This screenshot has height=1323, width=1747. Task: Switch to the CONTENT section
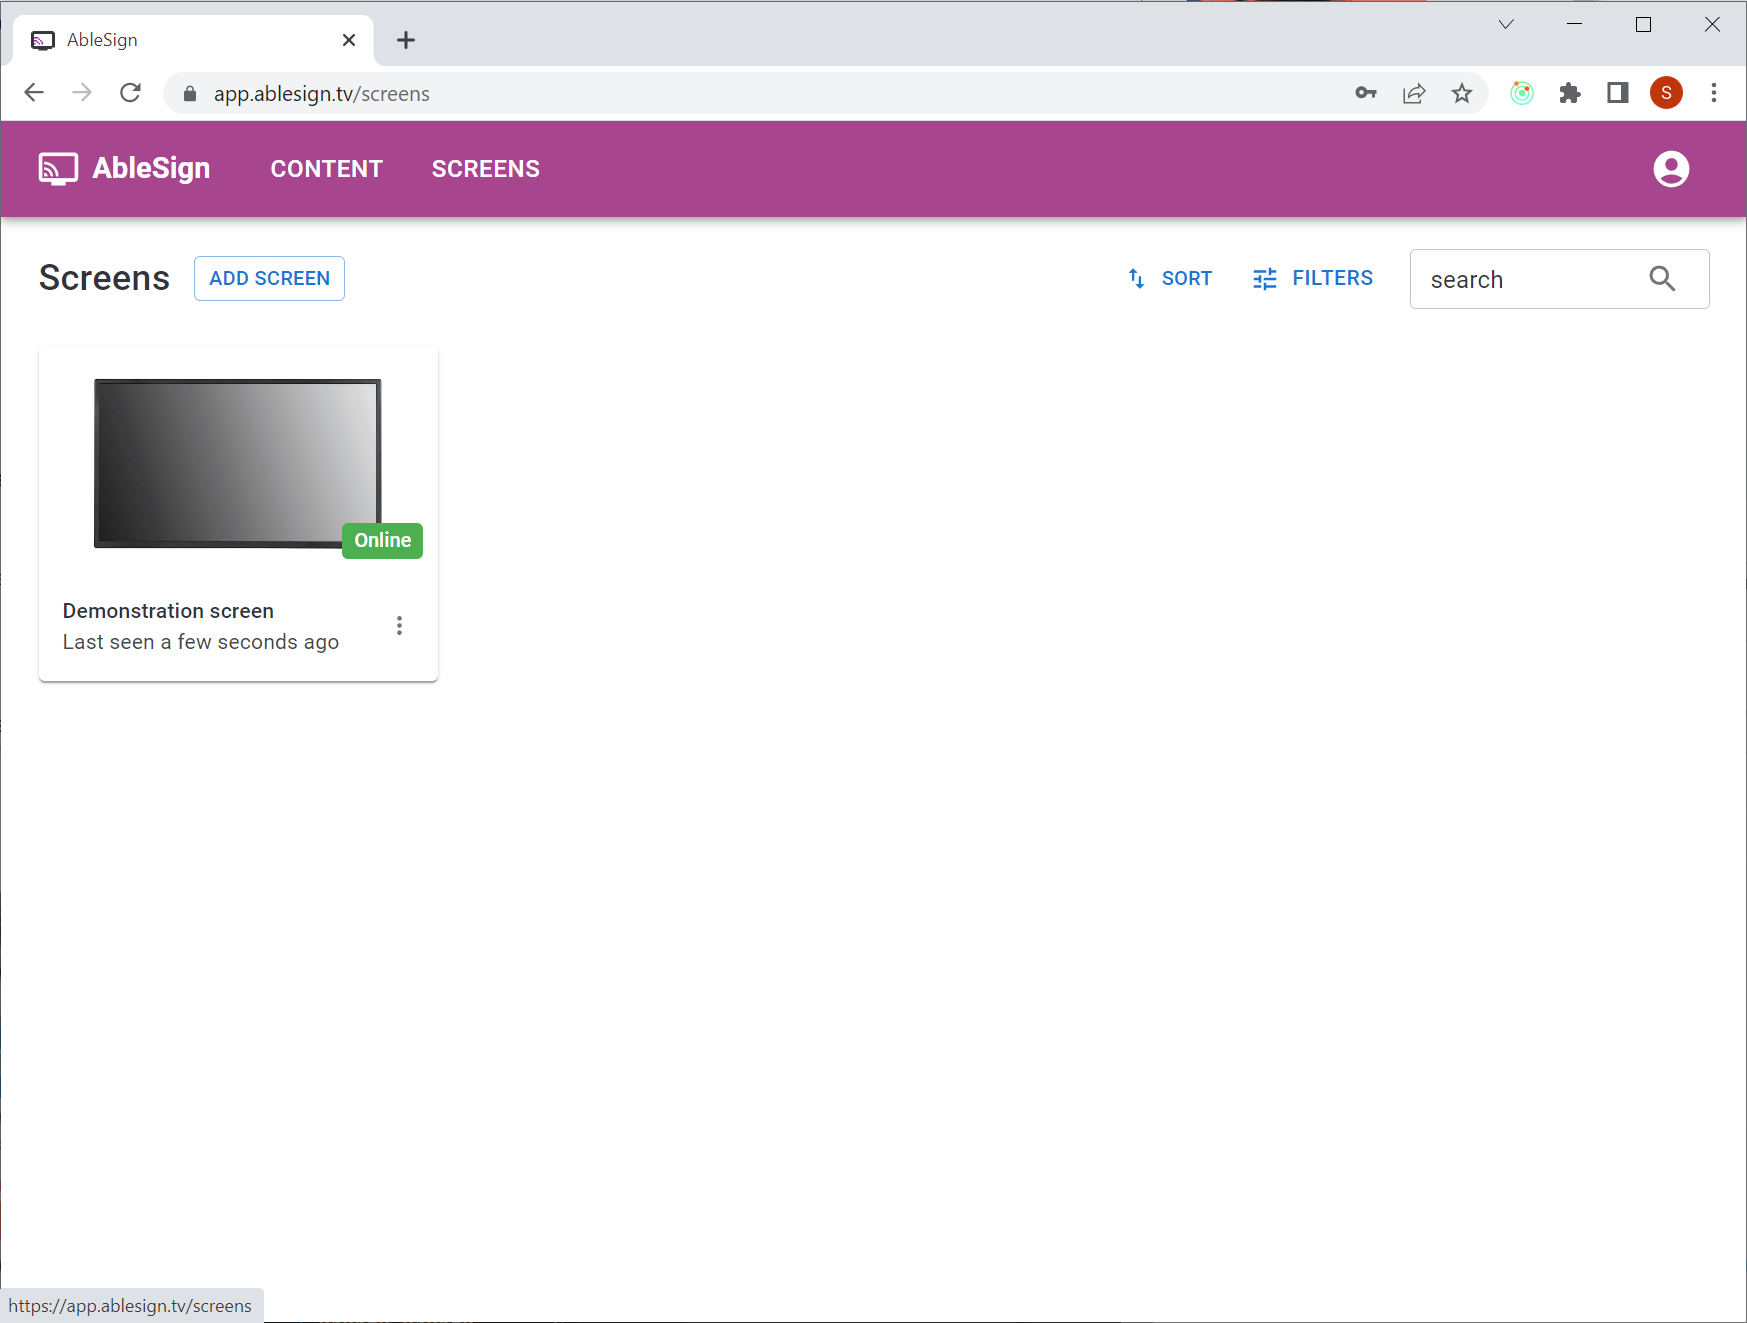[x=326, y=168]
